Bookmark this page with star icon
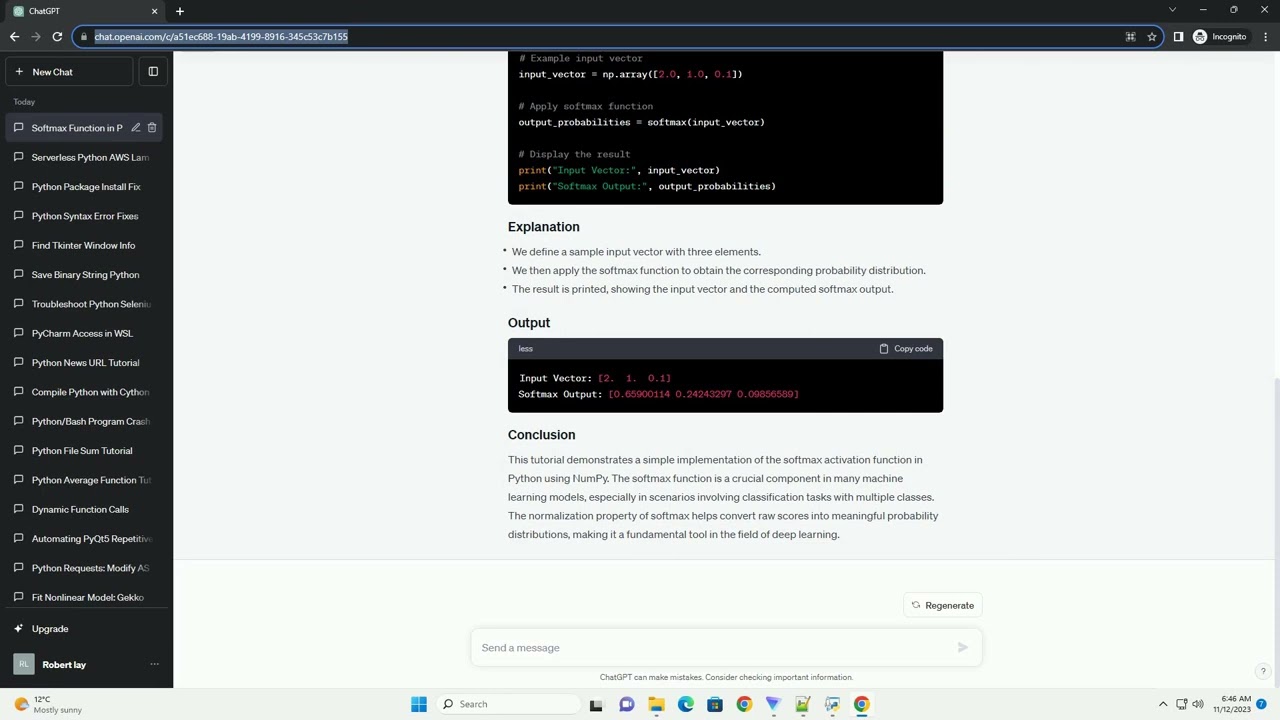 pos(1152,37)
